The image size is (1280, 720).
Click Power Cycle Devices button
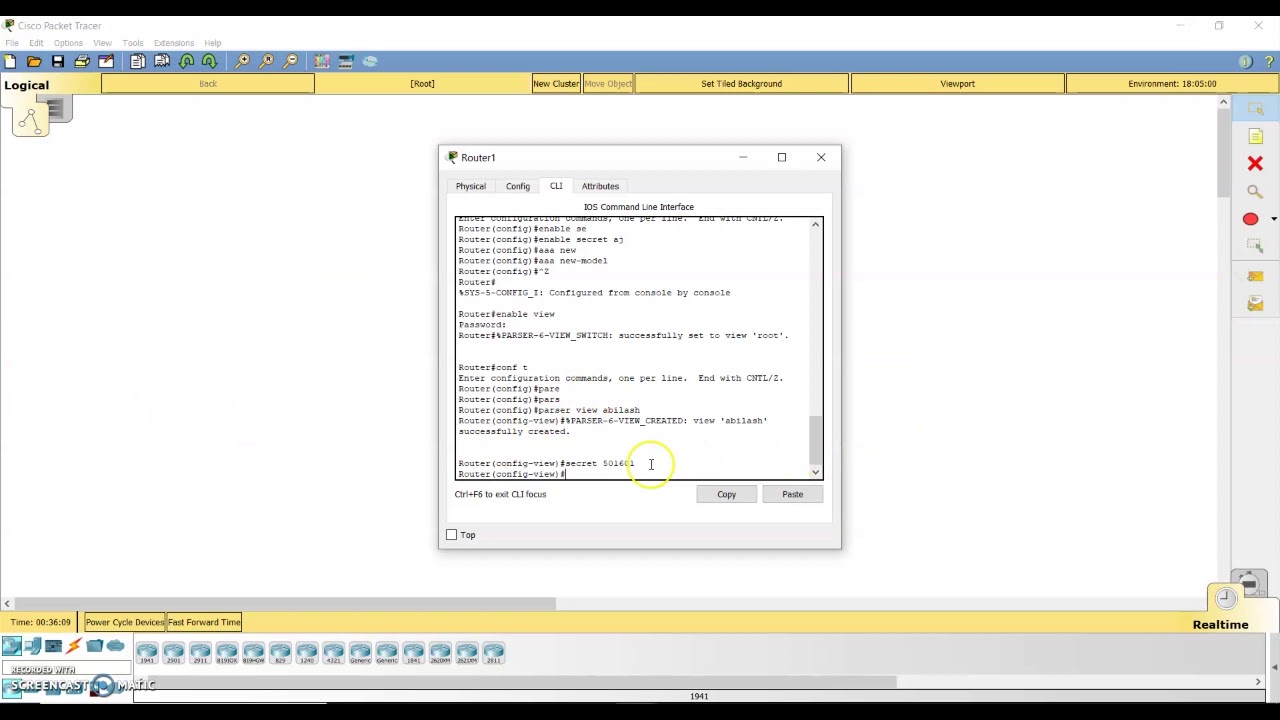click(124, 622)
